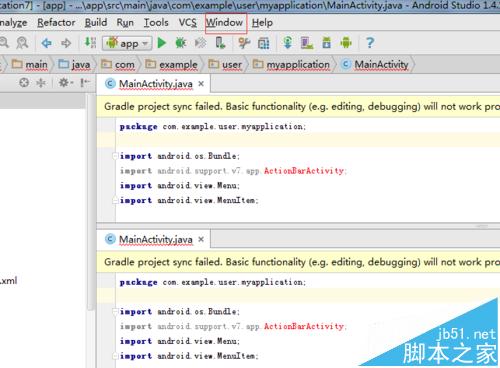Viewport: 500px width, 368px height.
Task: Select the com package breadcrumb
Action: 118,64
